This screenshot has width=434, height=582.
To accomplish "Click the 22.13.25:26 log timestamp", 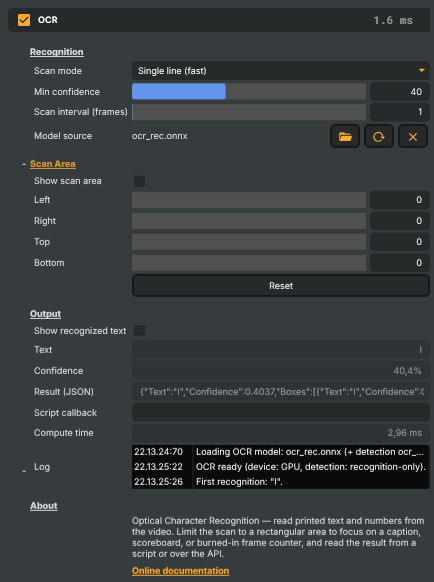I will [159, 482].
